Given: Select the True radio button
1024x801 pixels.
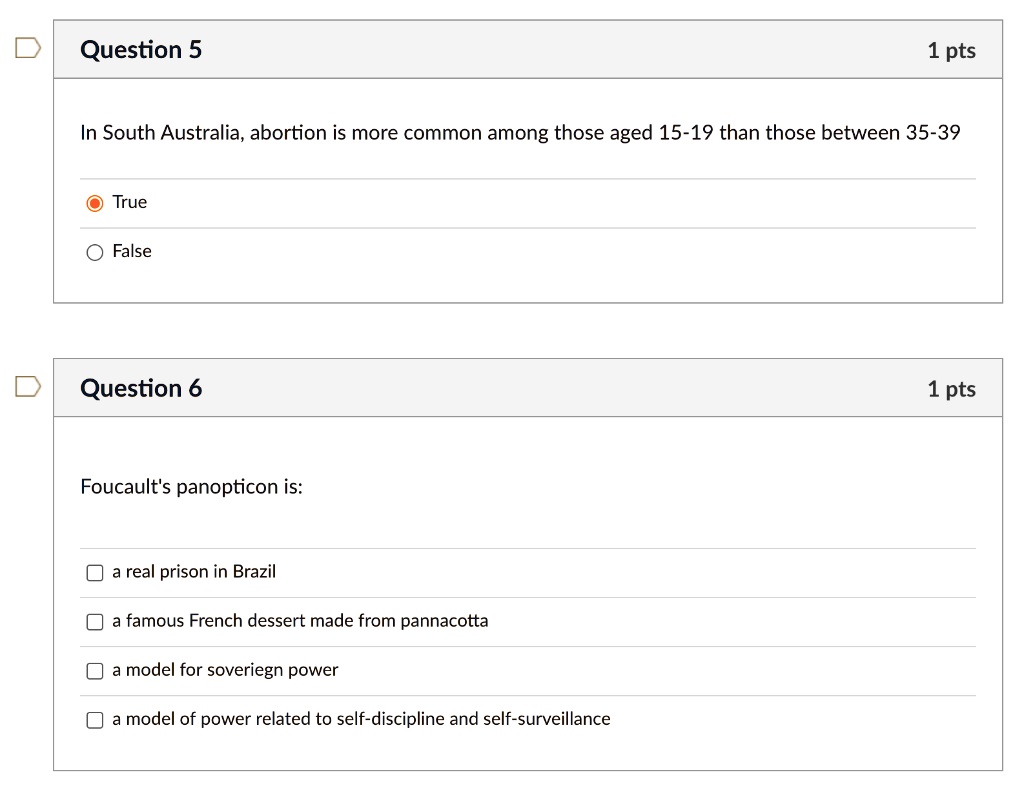Looking at the screenshot, I should 95,203.
